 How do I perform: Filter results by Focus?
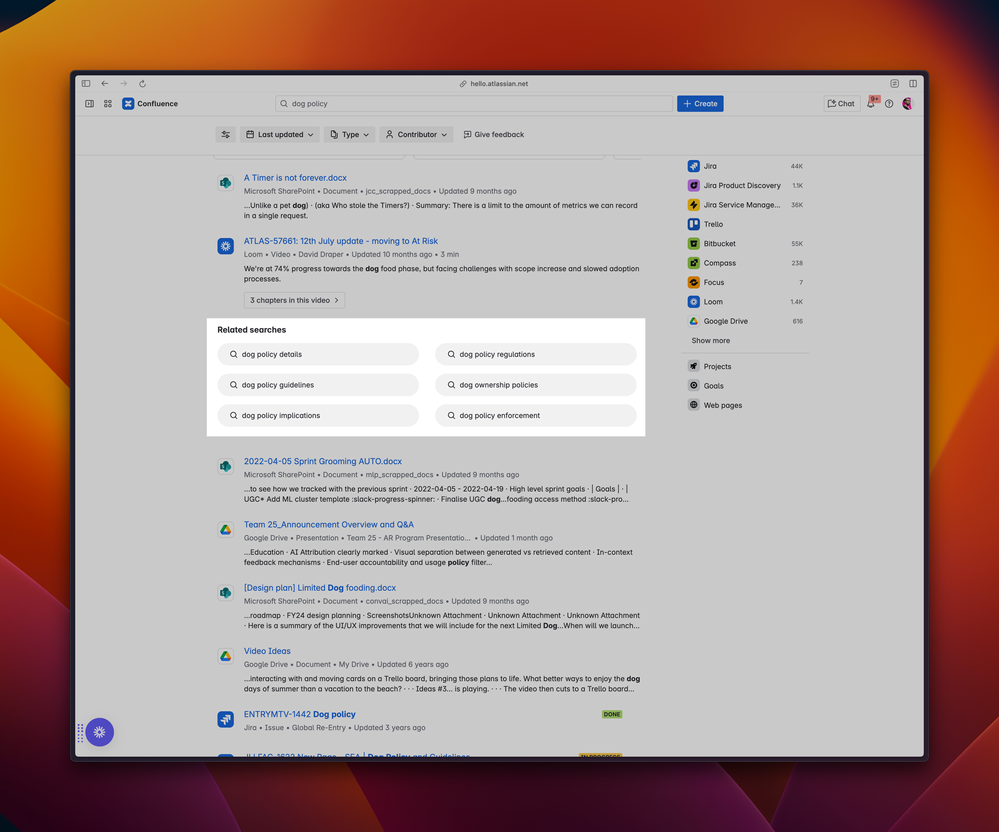point(745,282)
